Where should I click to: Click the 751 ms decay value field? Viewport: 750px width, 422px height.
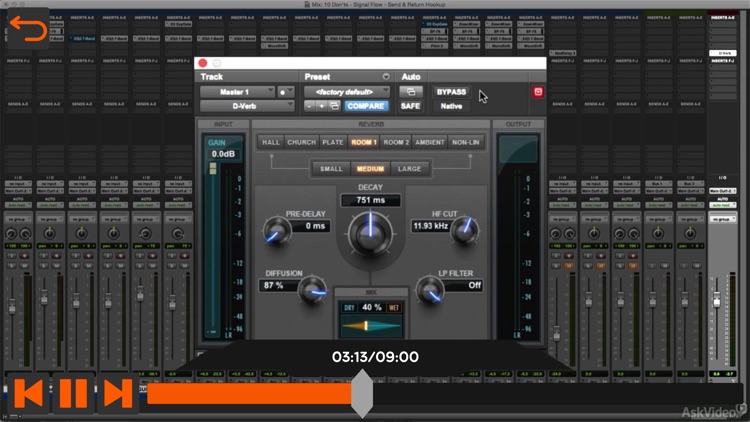(371, 200)
